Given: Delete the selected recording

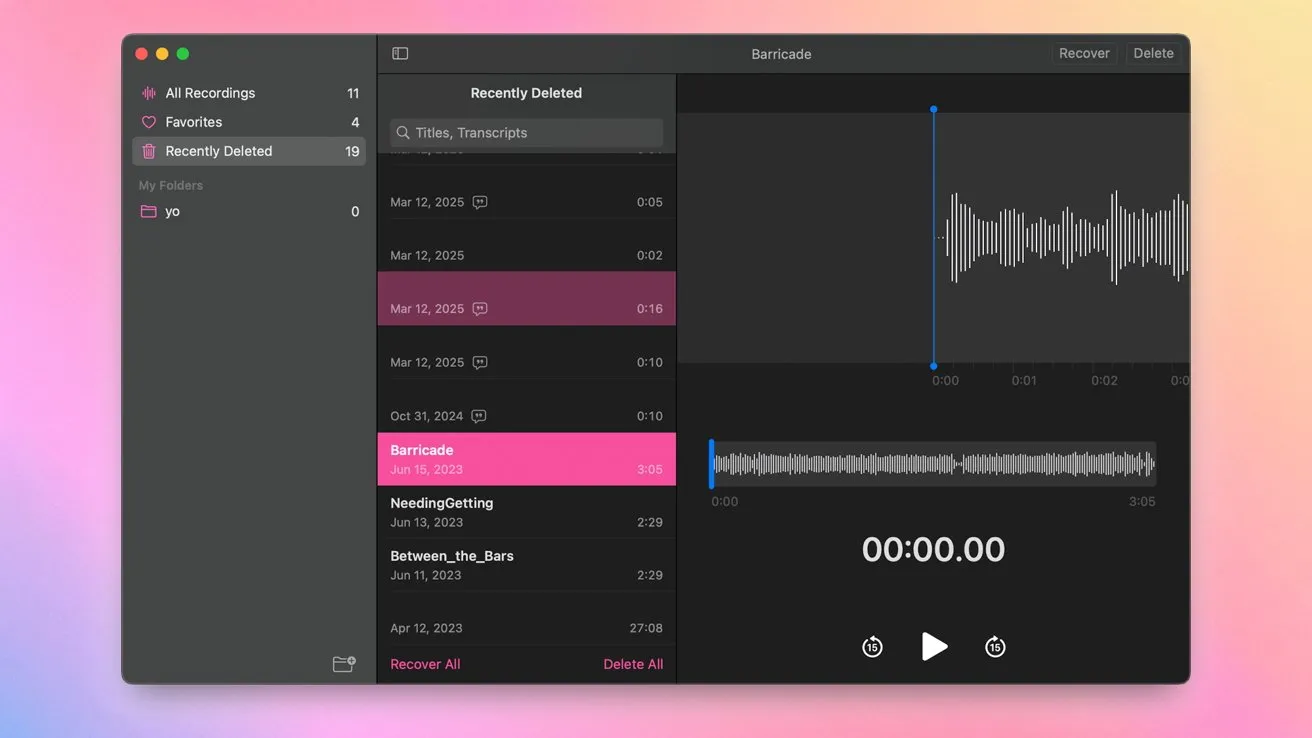Looking at the screenshot, I should pyautogui.click(x=1152, y=53).
